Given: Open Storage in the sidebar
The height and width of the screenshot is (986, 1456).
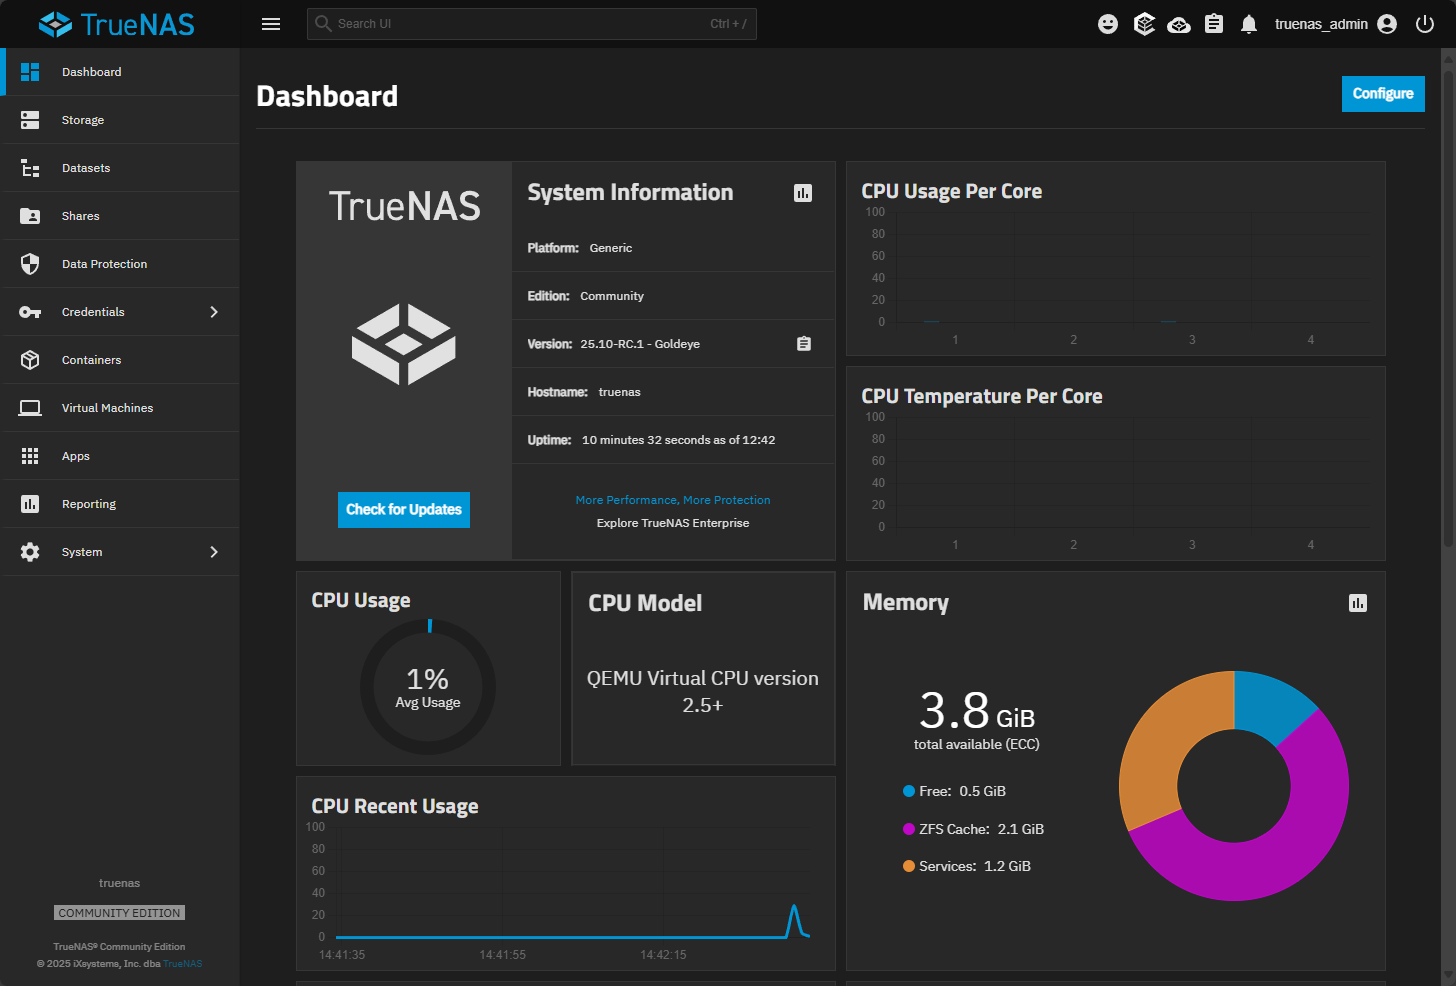Looking at the screenshot, I should (120, 120).
